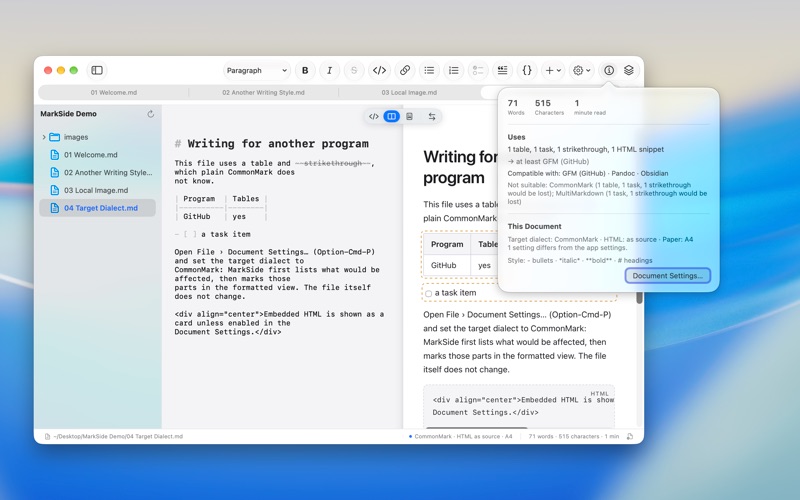Viewport: 800px width, 500px height.
Task: Switch to the formatted preview-only view button
Action: [x=409, y=116]
